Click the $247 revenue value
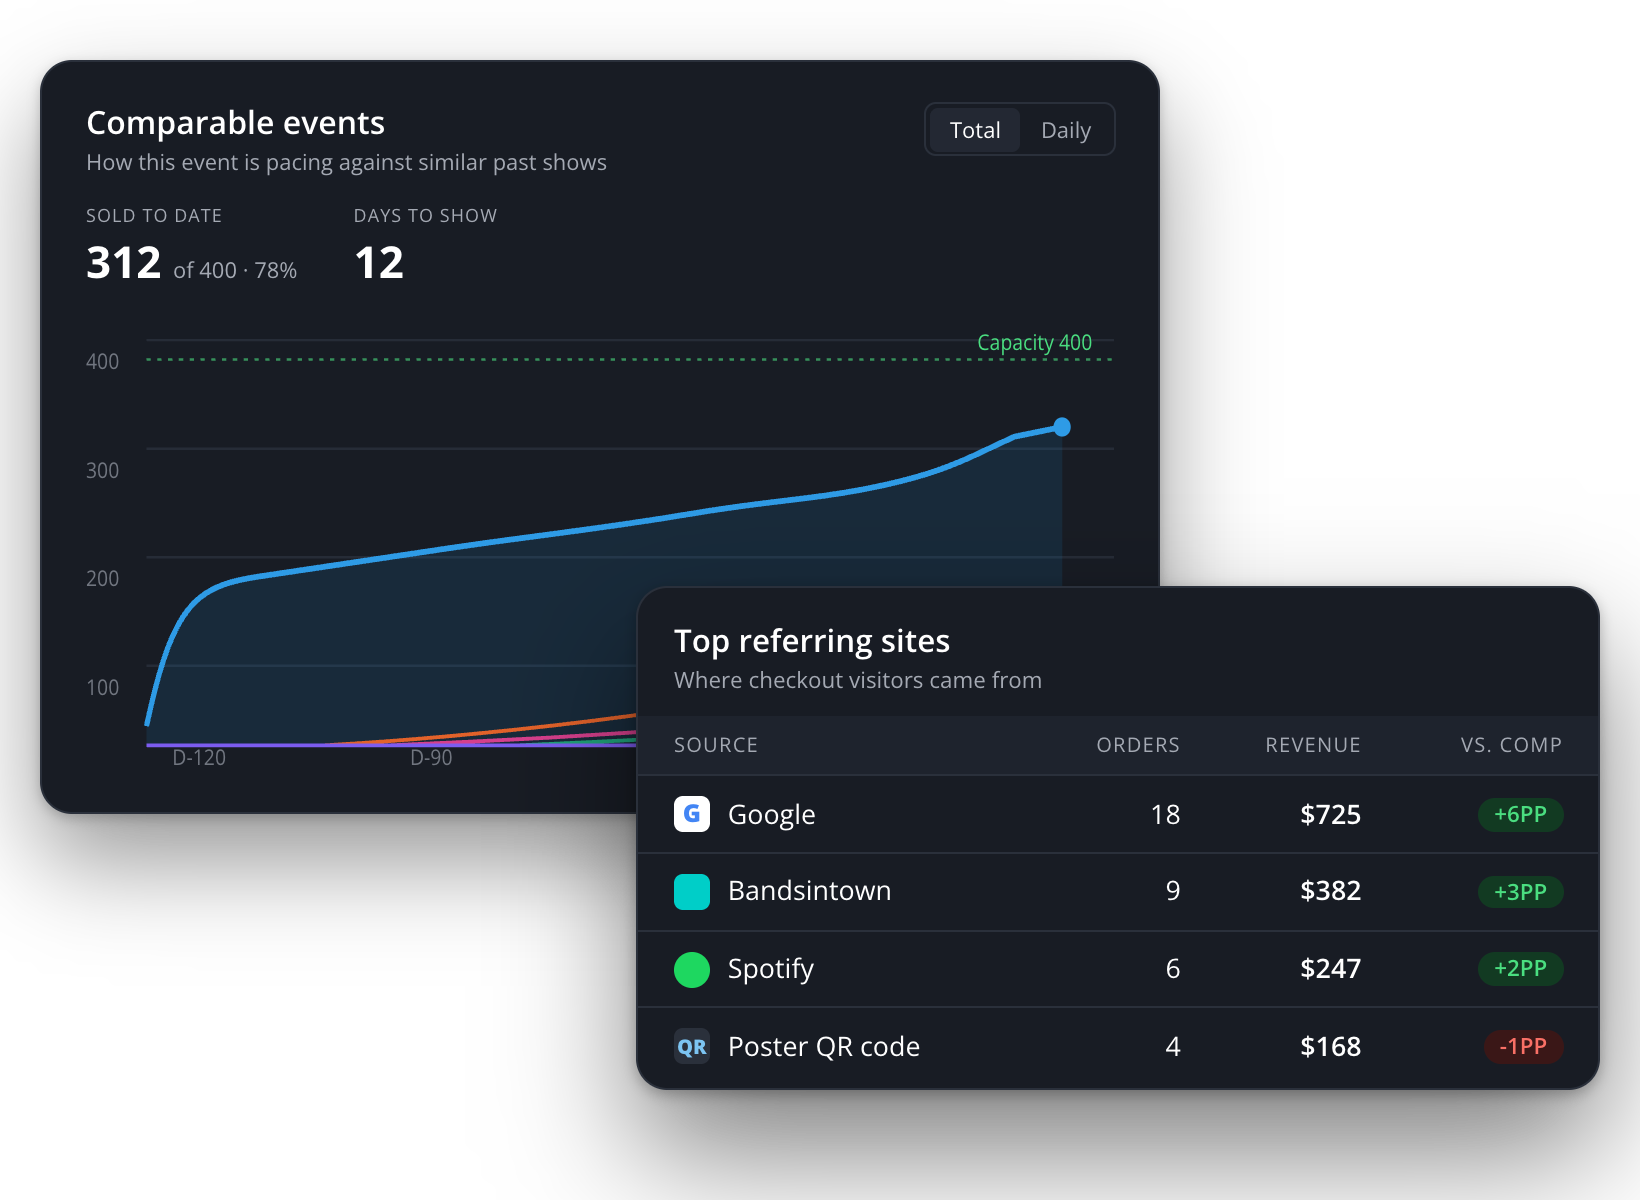This screenshot has height=1200, width=1640. (1330, 969)
